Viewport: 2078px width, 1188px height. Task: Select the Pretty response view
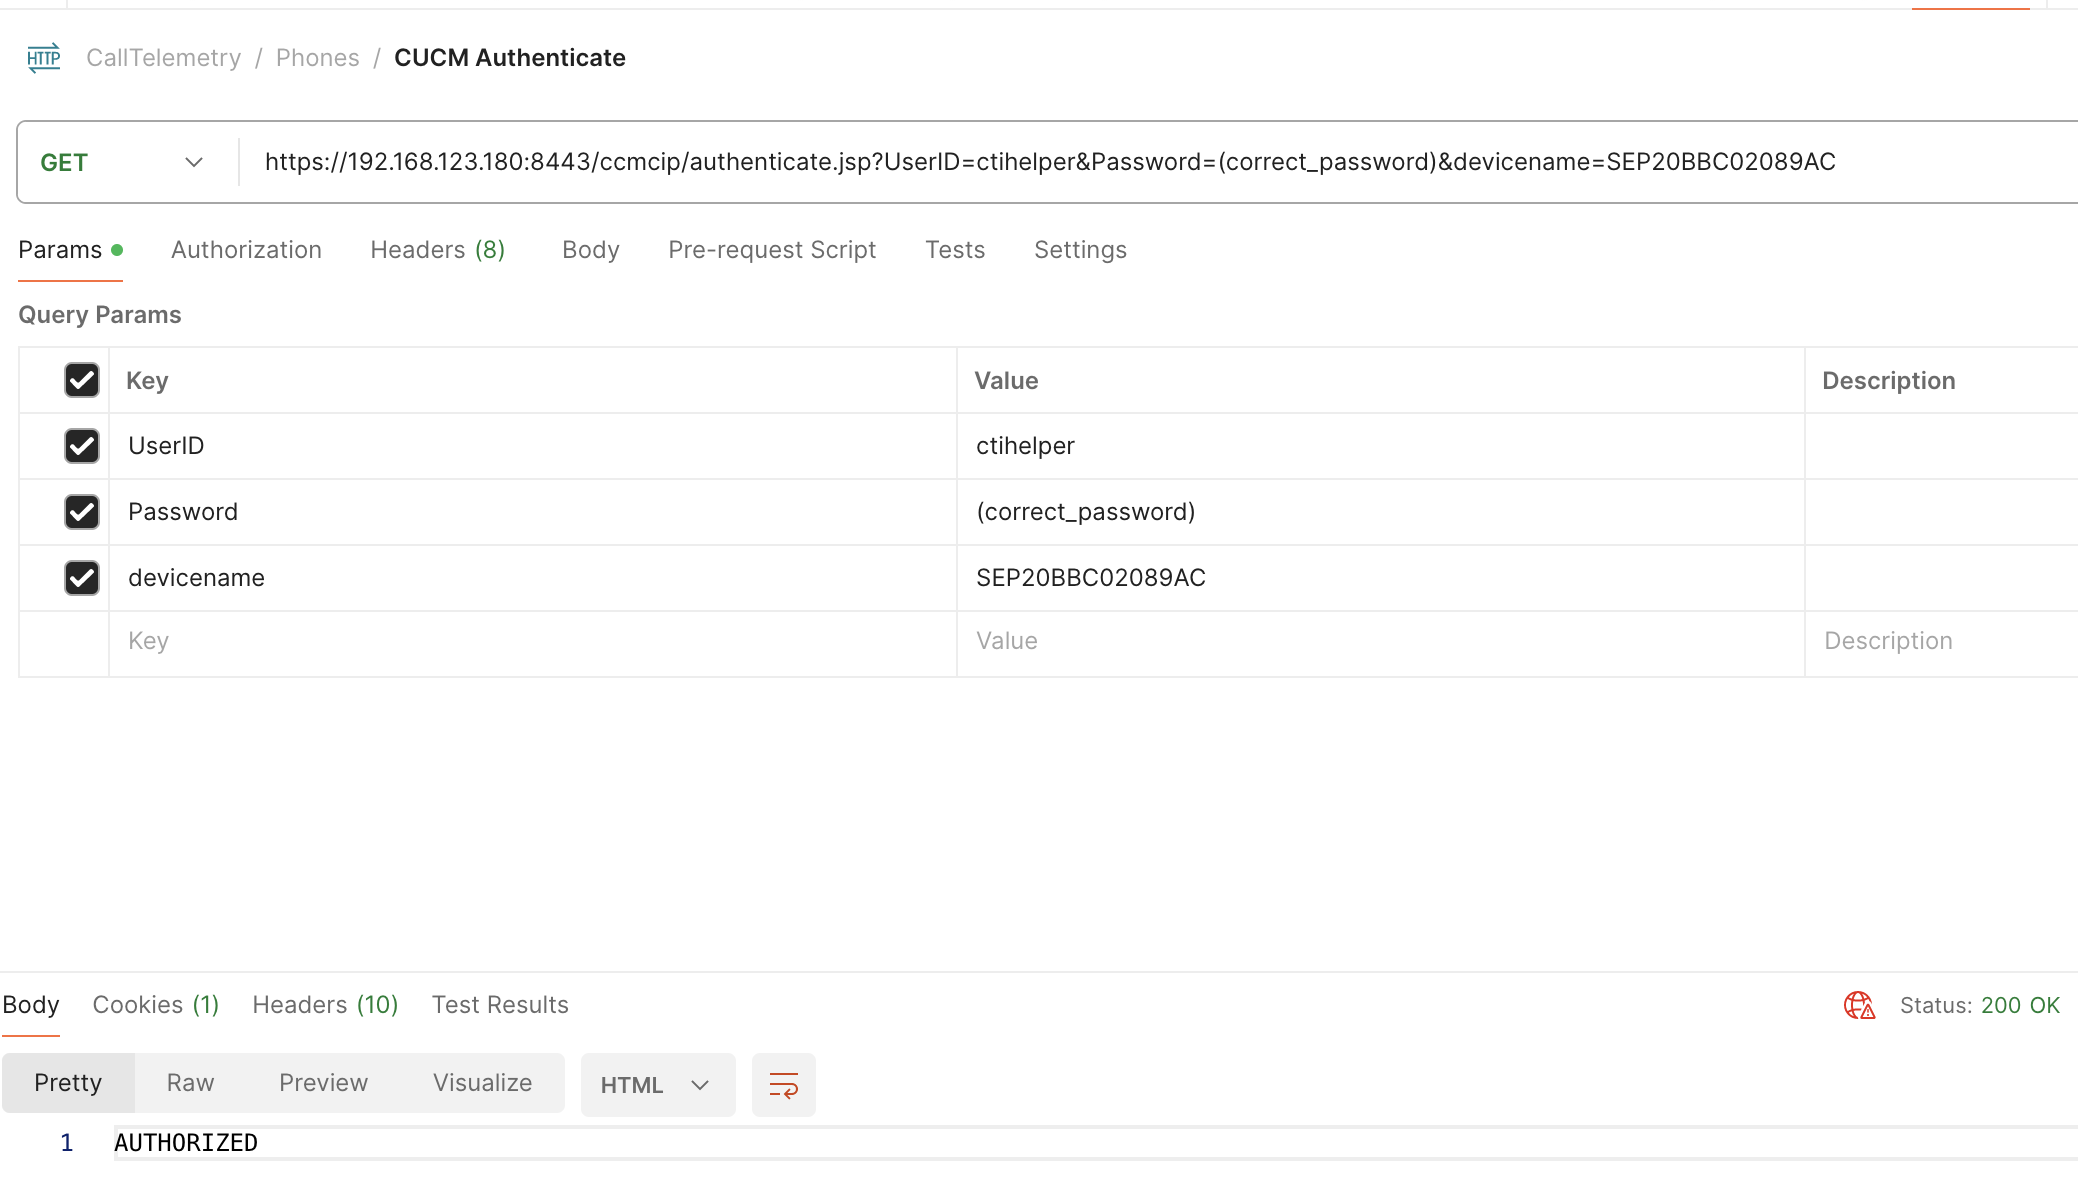pyautogui.click(x=67, y=1082)
